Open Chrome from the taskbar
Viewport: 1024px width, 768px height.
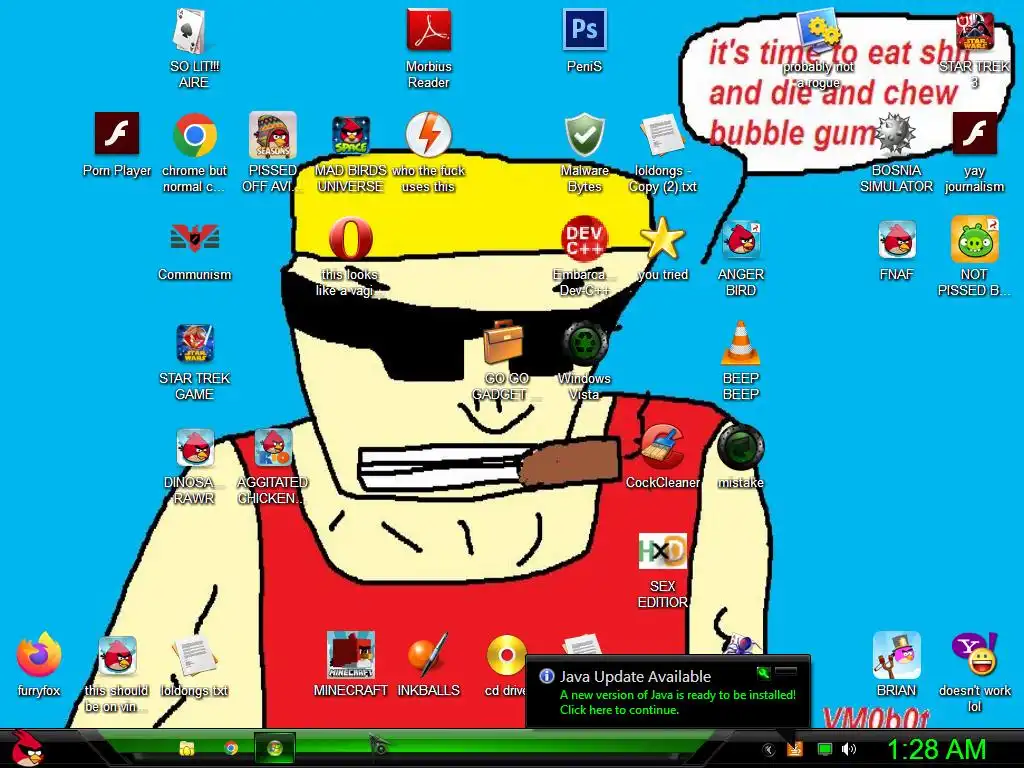[x=231, y=748]
